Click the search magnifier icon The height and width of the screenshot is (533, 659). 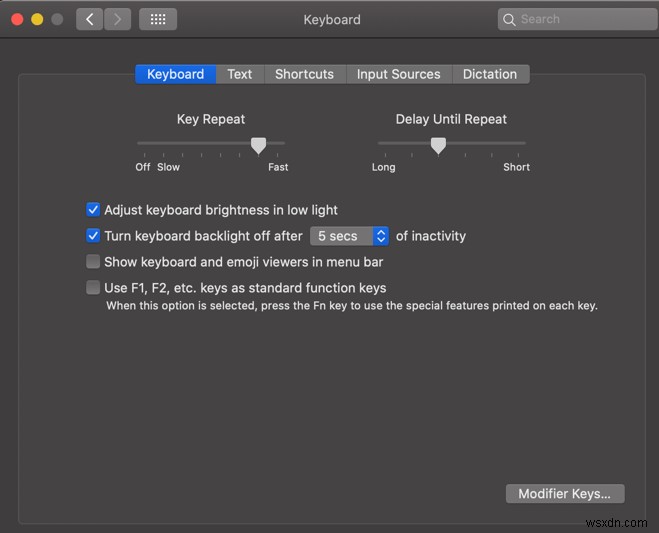click(510, 19)
